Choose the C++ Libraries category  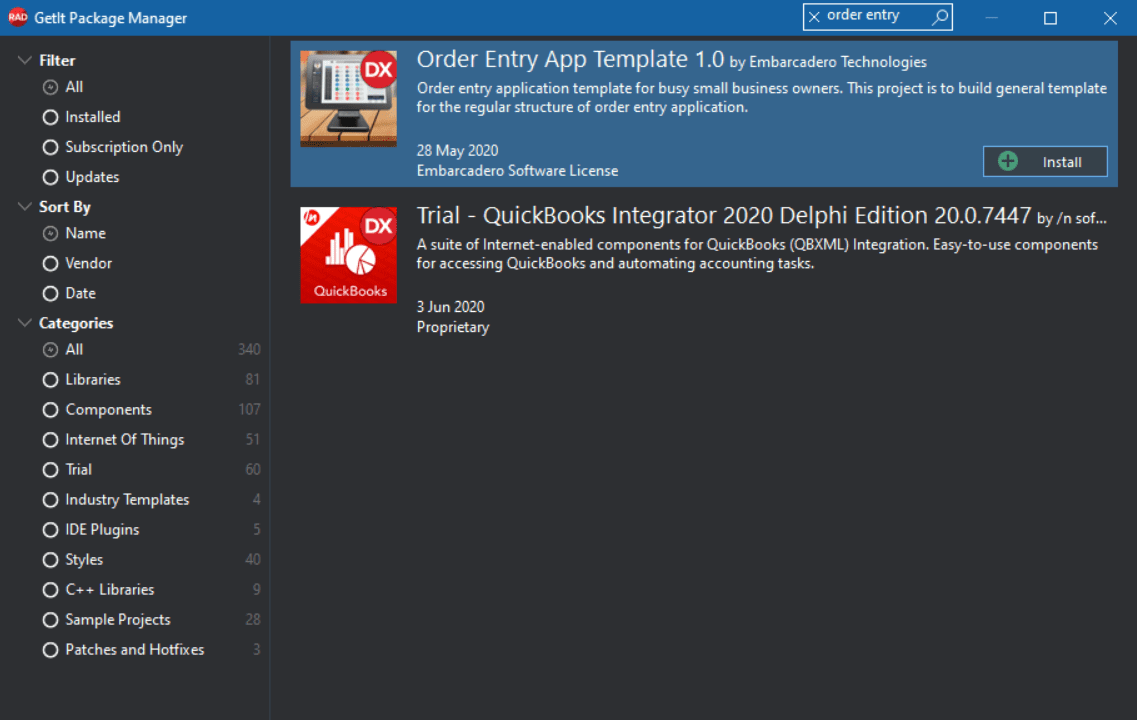[99, 589]
